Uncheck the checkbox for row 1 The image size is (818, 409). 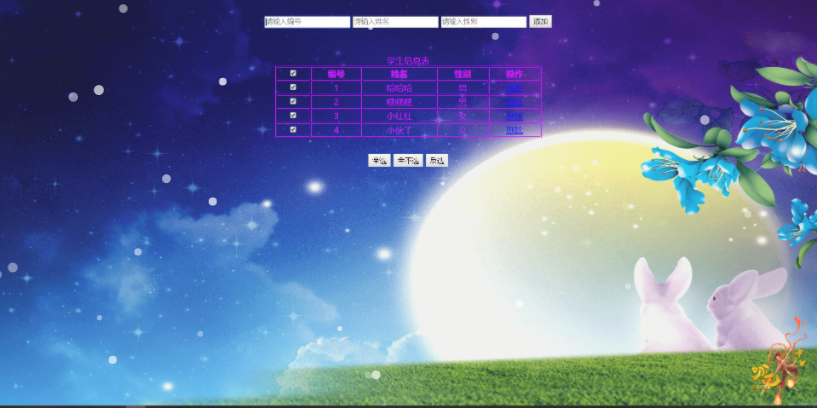tap(293, 87)
